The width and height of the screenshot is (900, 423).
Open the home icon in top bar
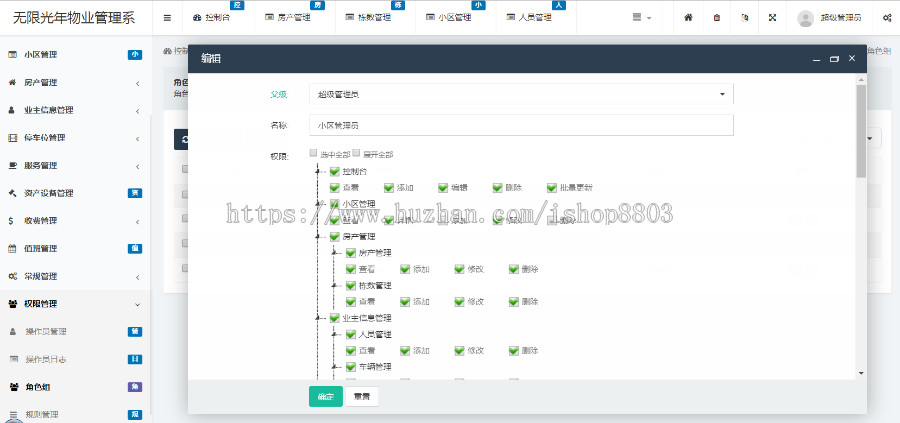click(688, 18)
